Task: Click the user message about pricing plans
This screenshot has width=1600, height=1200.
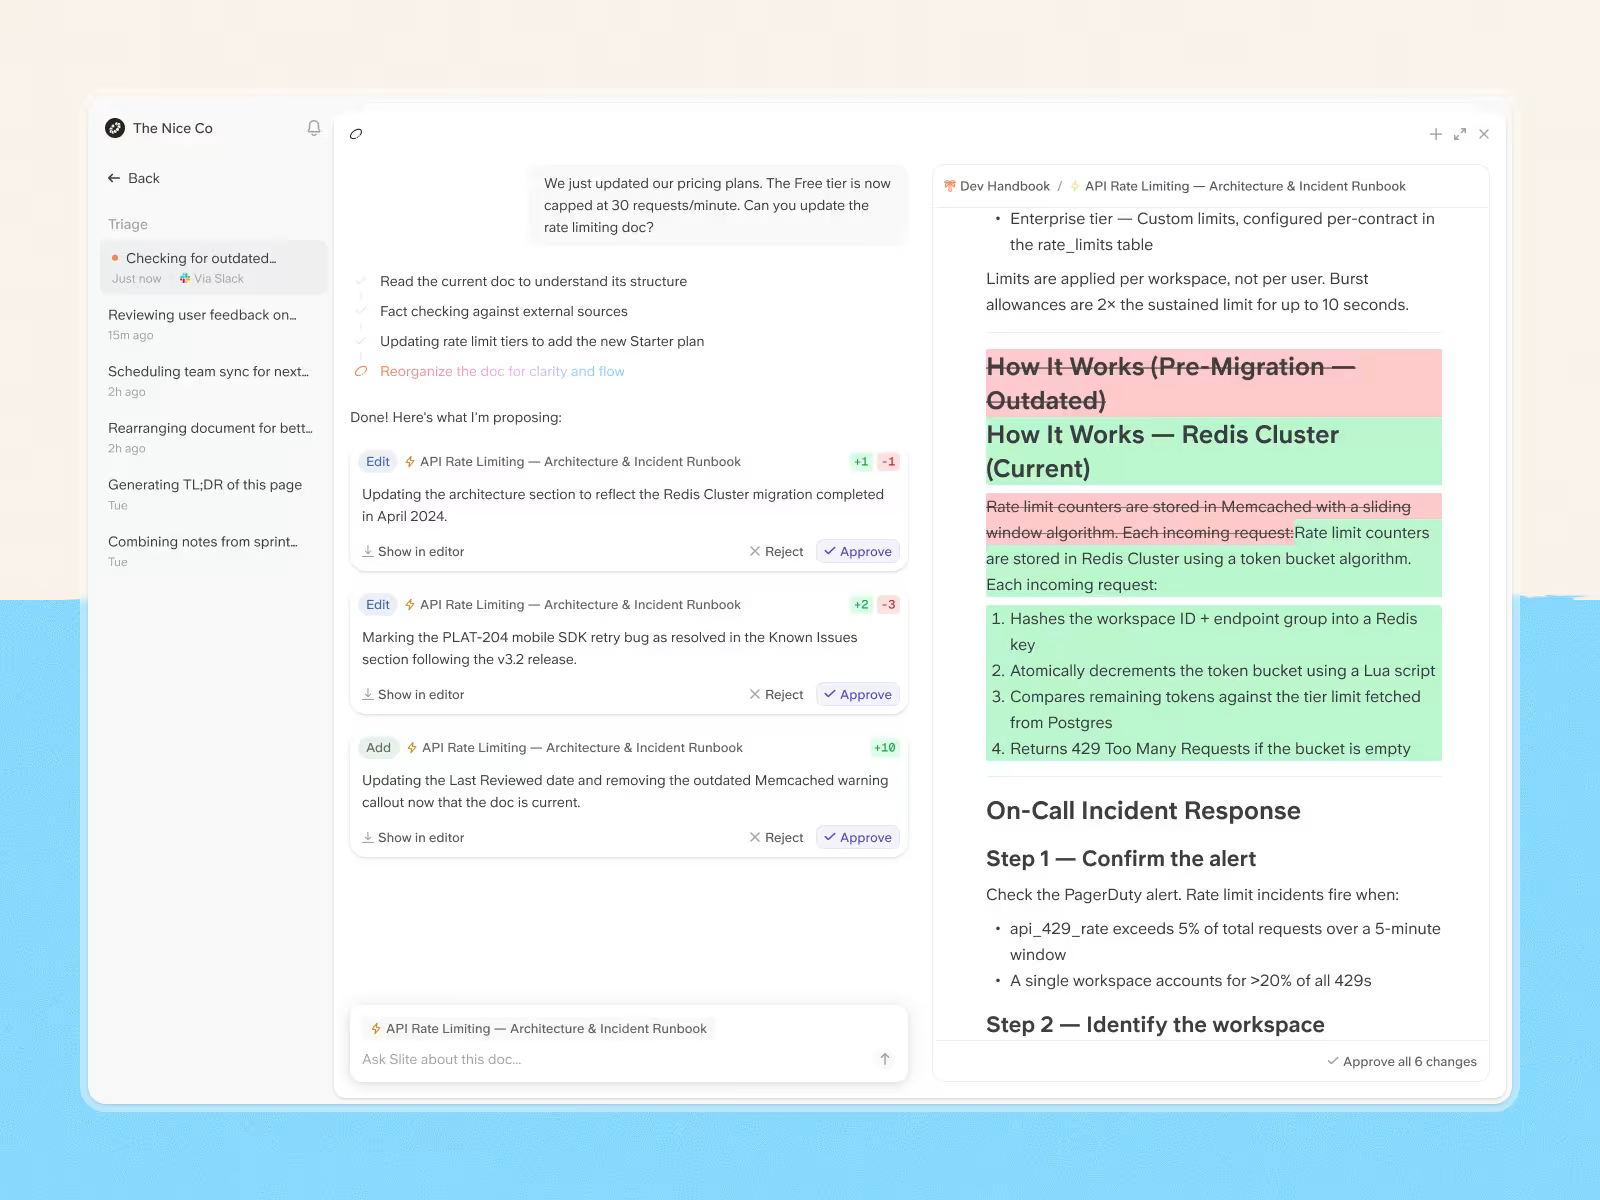Action: tap(718, 205)
